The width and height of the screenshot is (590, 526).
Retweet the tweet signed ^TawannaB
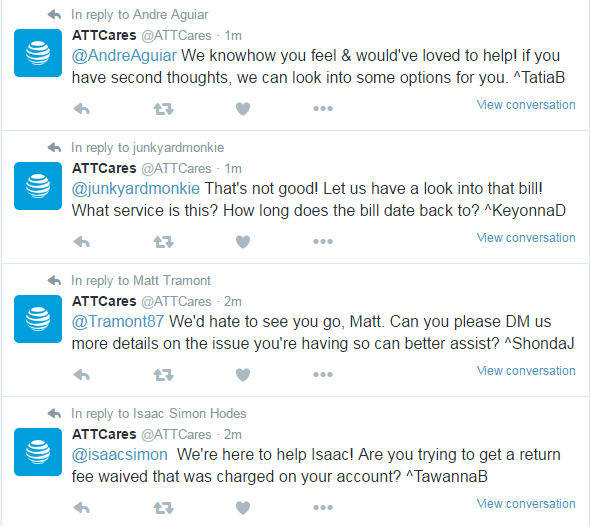click(163, 508)
